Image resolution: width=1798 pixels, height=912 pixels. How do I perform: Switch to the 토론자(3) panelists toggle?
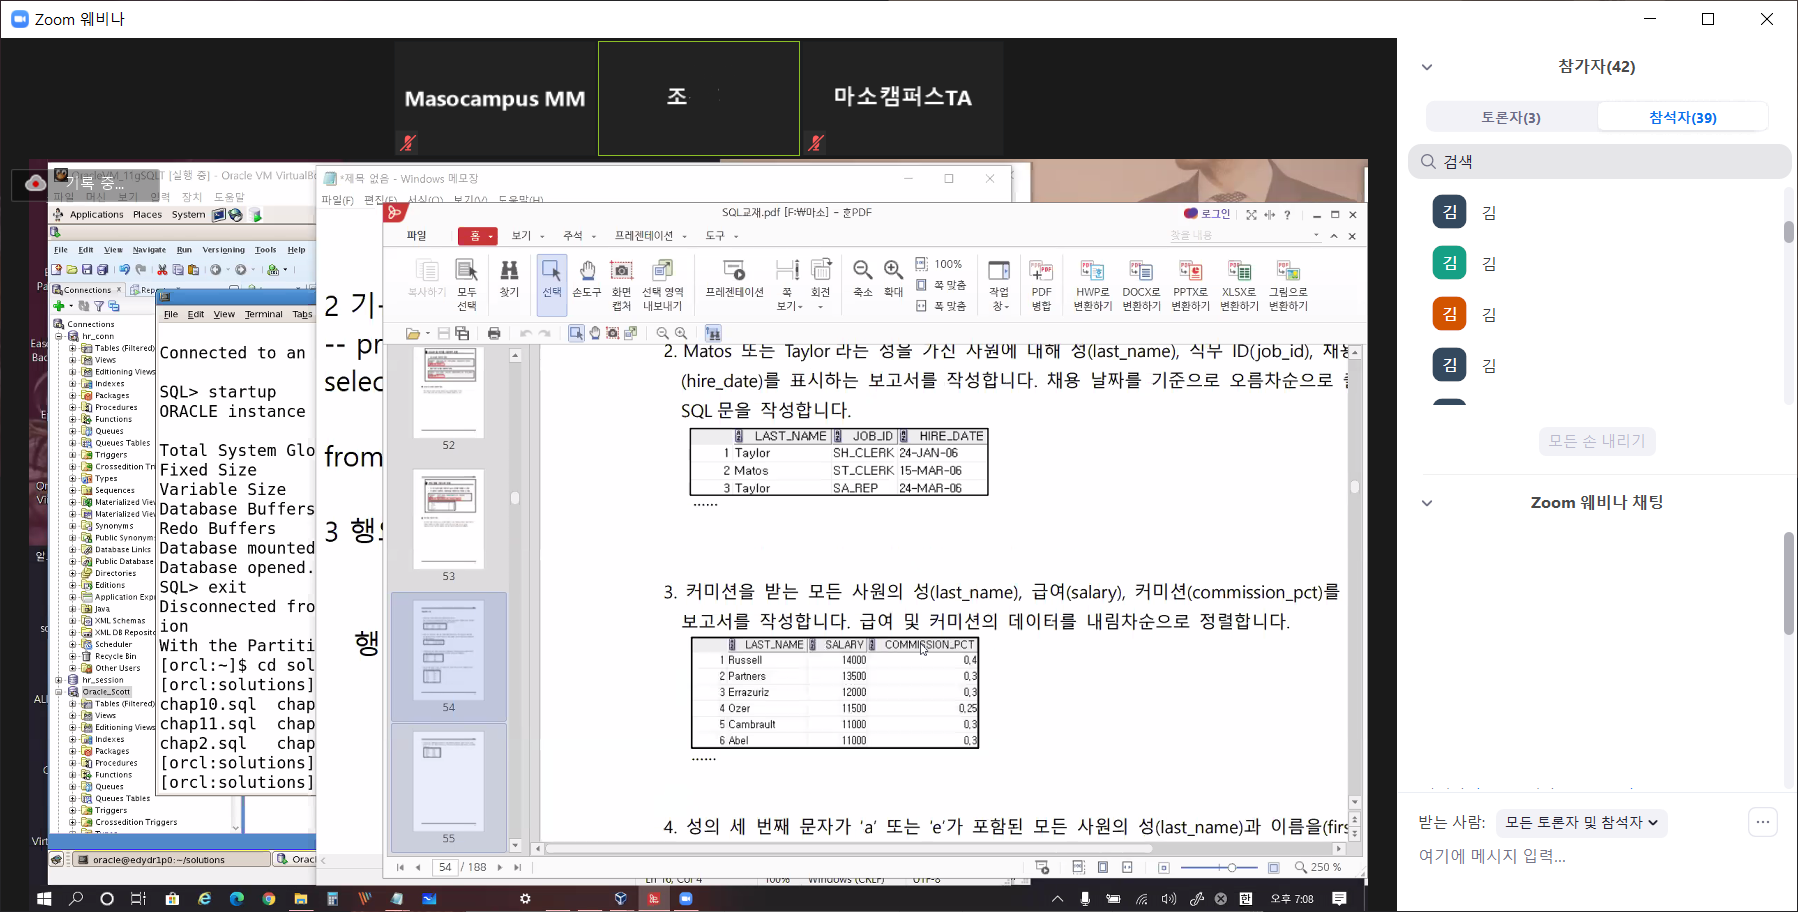coord(1511,117)
